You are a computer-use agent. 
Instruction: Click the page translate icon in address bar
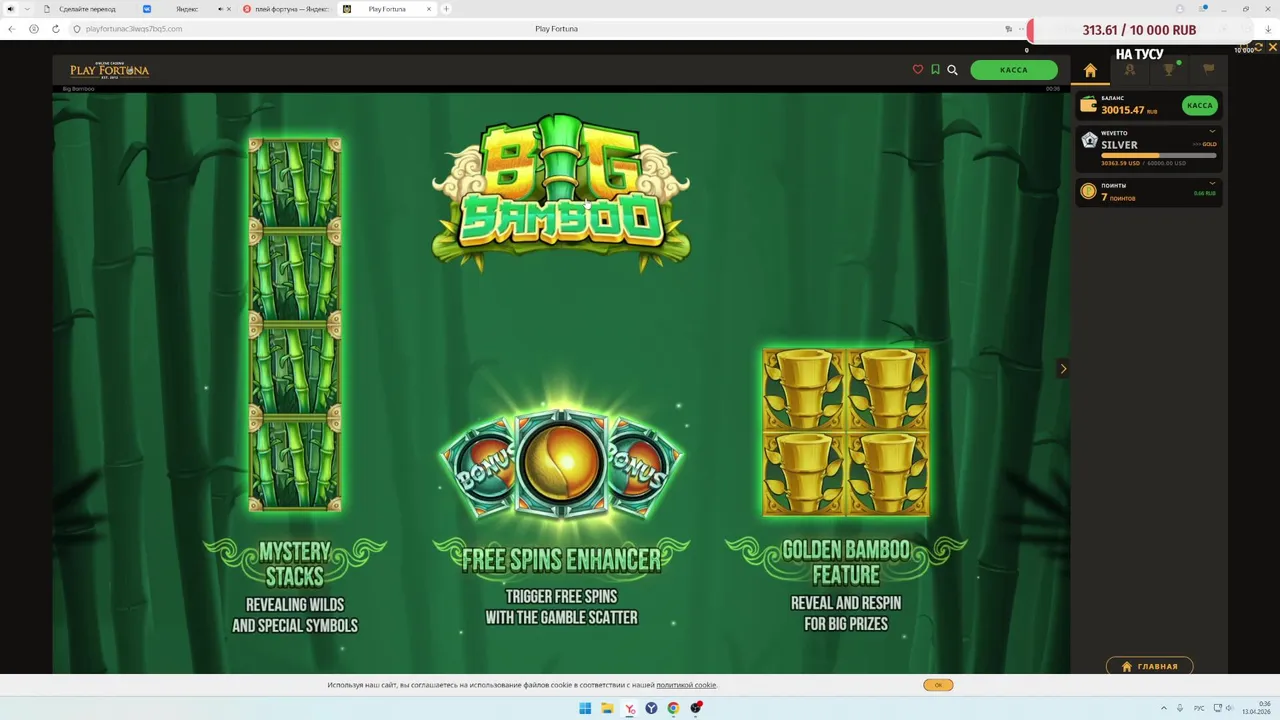coord(1008,29)
